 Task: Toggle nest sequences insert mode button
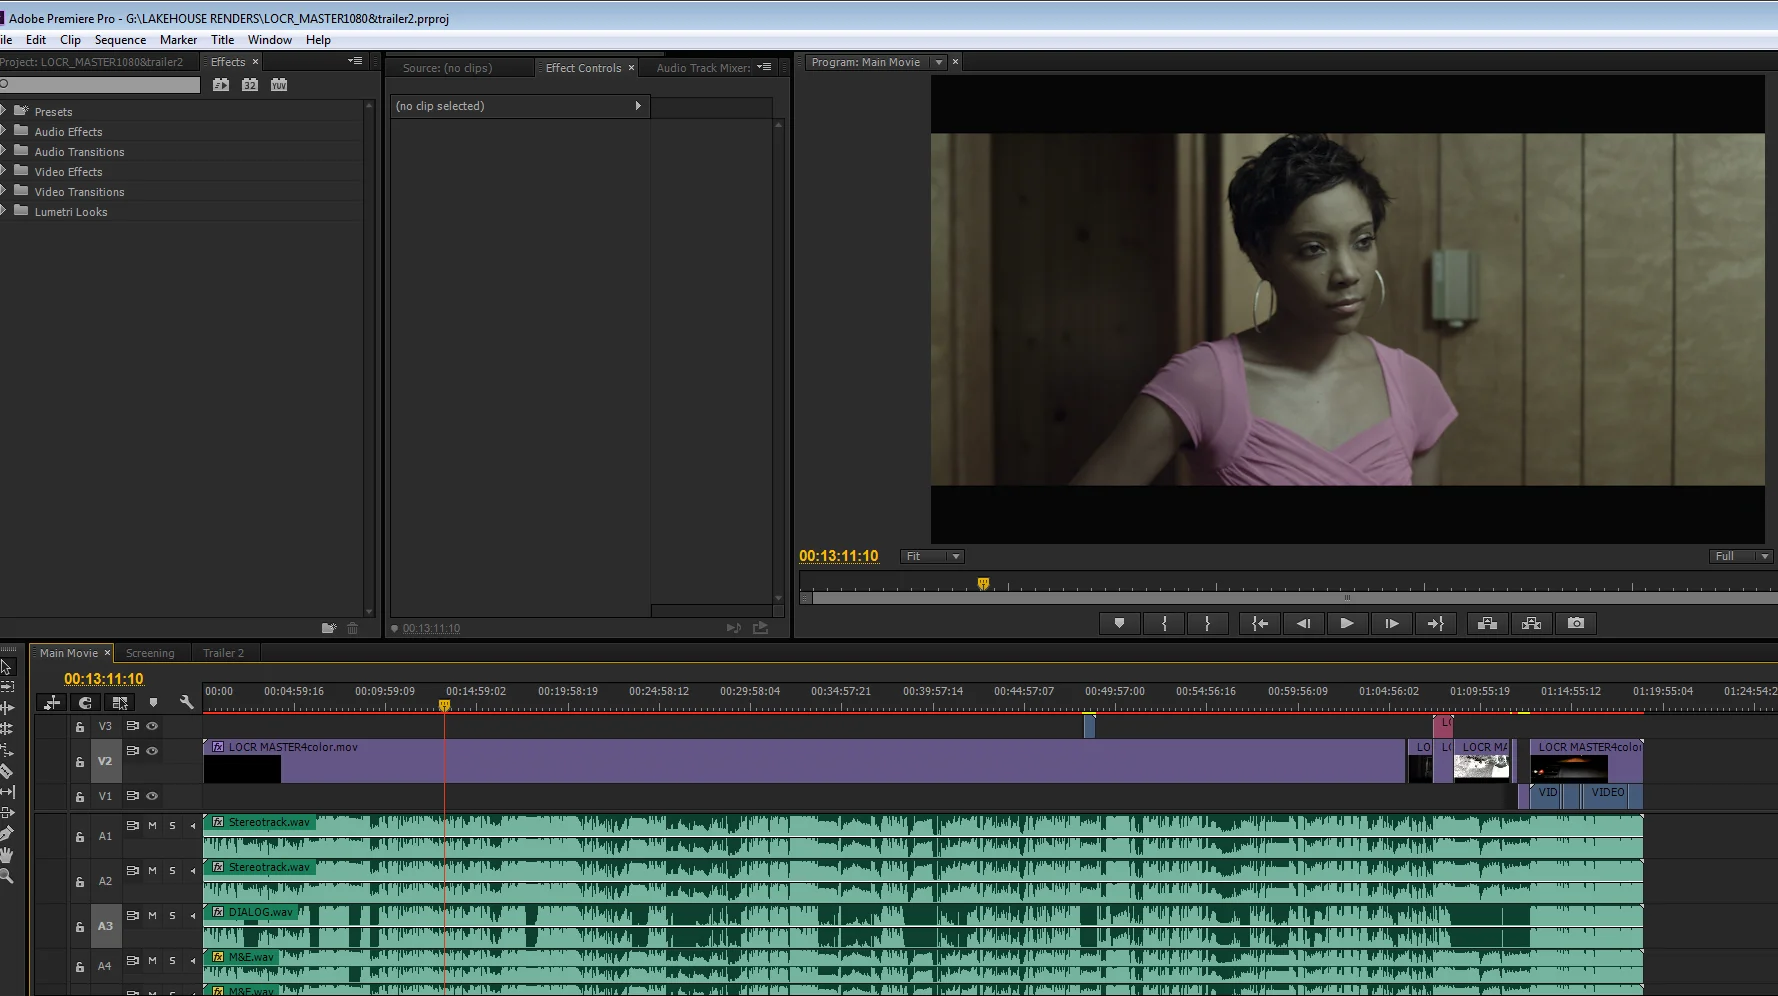click(53, 703)
